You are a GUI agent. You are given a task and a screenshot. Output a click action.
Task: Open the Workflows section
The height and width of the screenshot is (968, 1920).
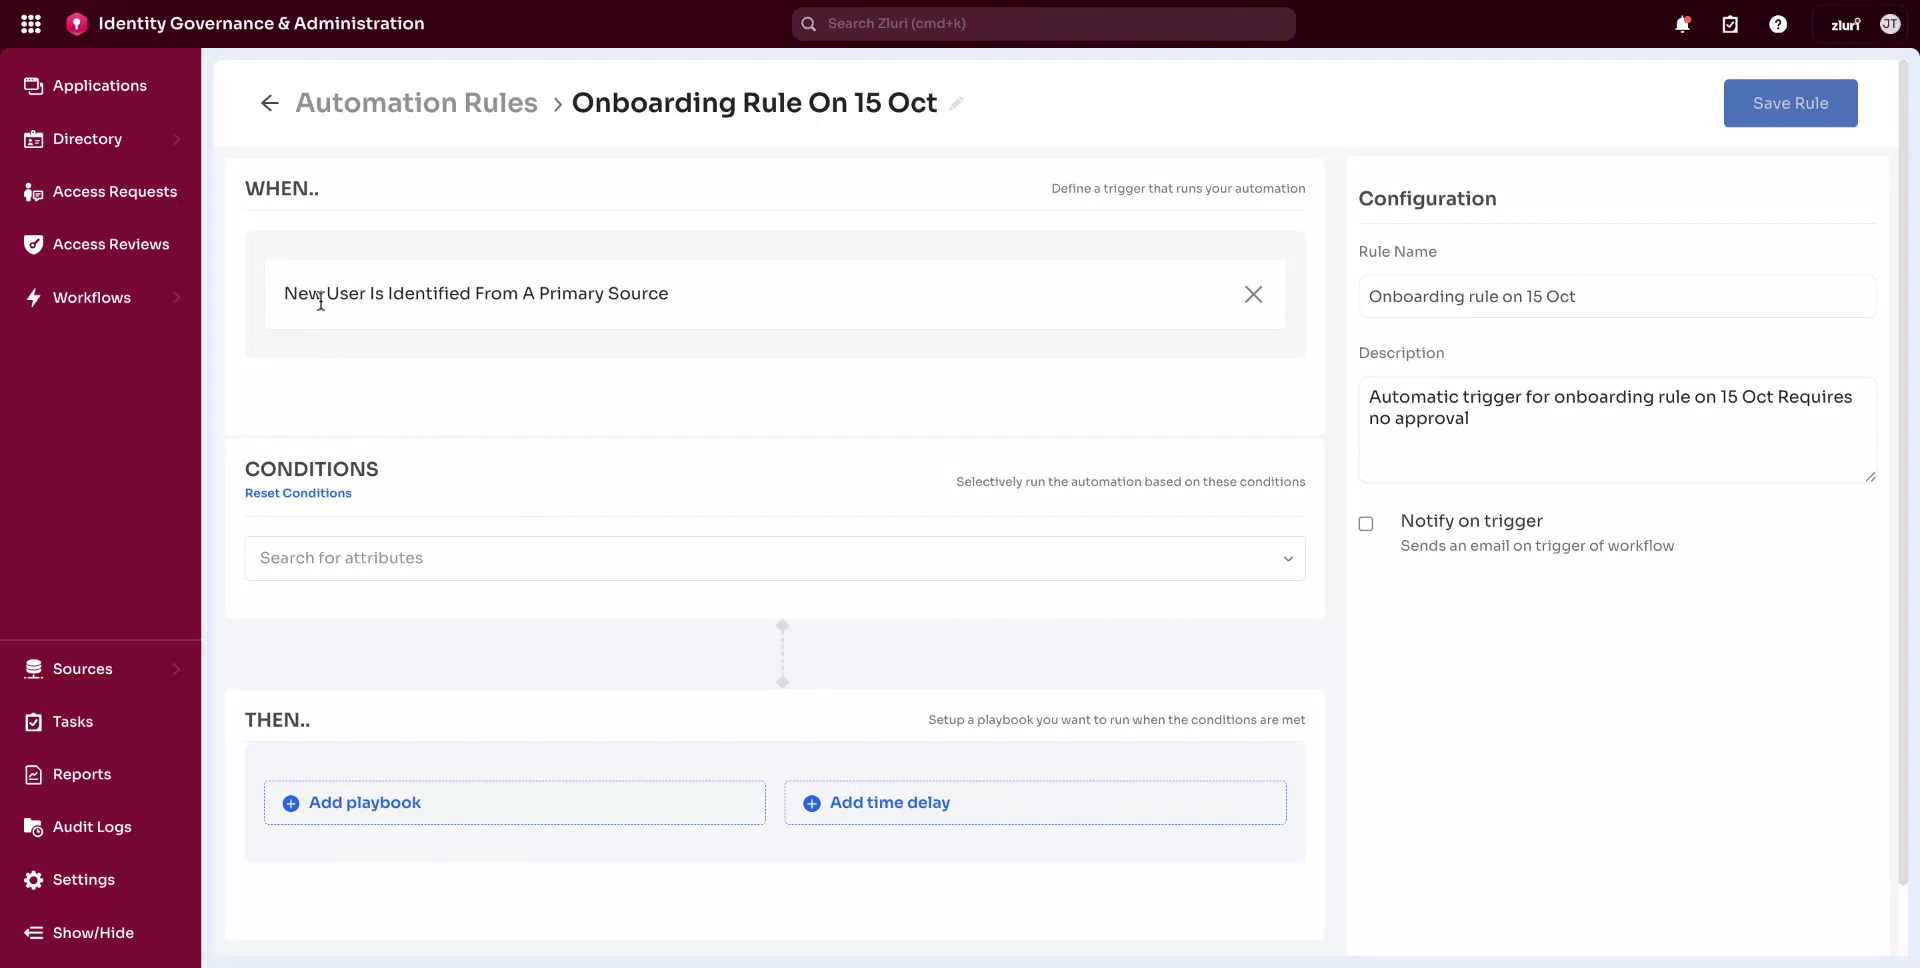coord(92,297)
